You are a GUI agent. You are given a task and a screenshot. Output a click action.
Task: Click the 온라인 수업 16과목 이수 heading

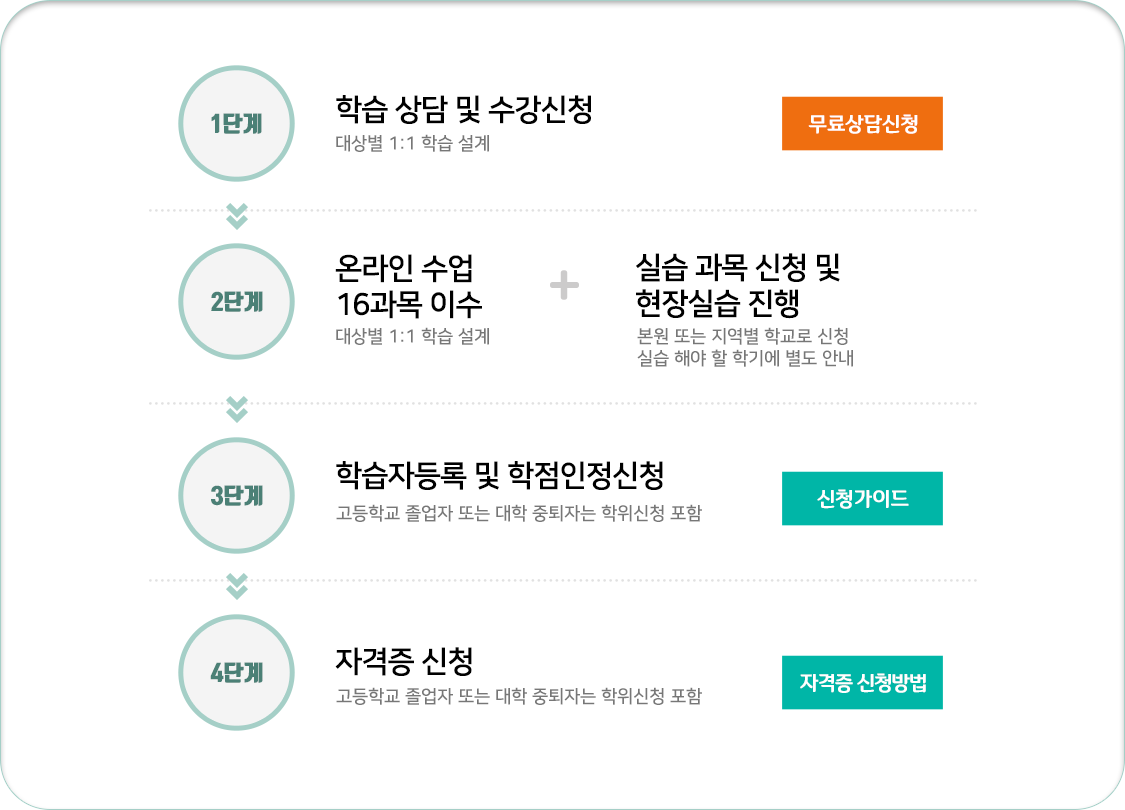408,286
